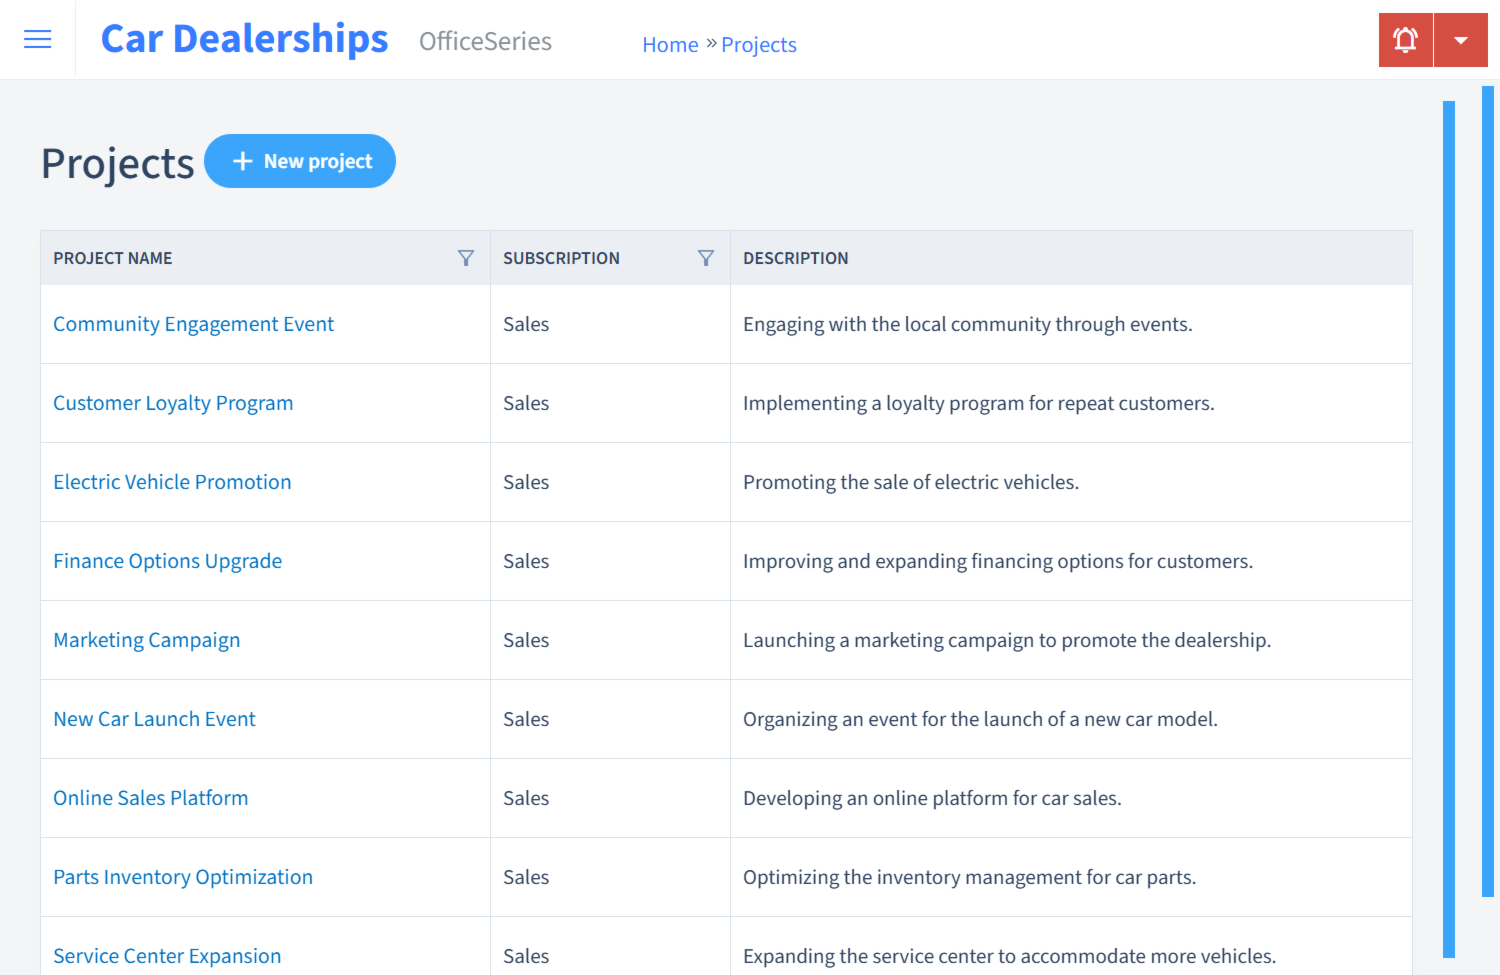1500x975 pixels.
Task: Open the Marketing Campaign project
Action: coord(146,640)
